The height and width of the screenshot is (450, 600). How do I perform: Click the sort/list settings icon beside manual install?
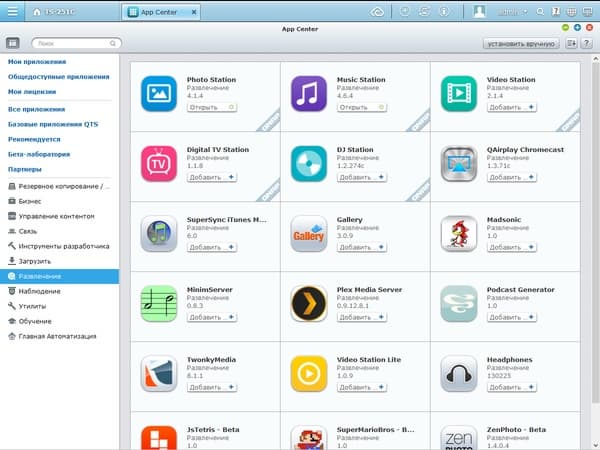[x=571, y=43]
